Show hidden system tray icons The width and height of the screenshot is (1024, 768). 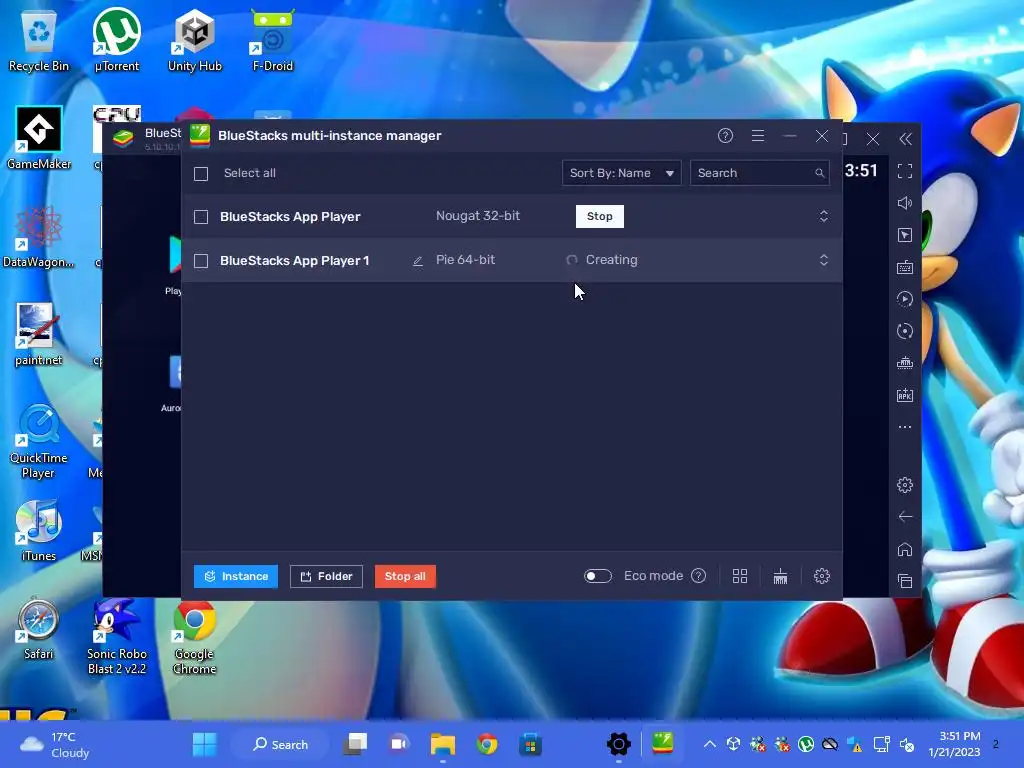click(710, 744)
